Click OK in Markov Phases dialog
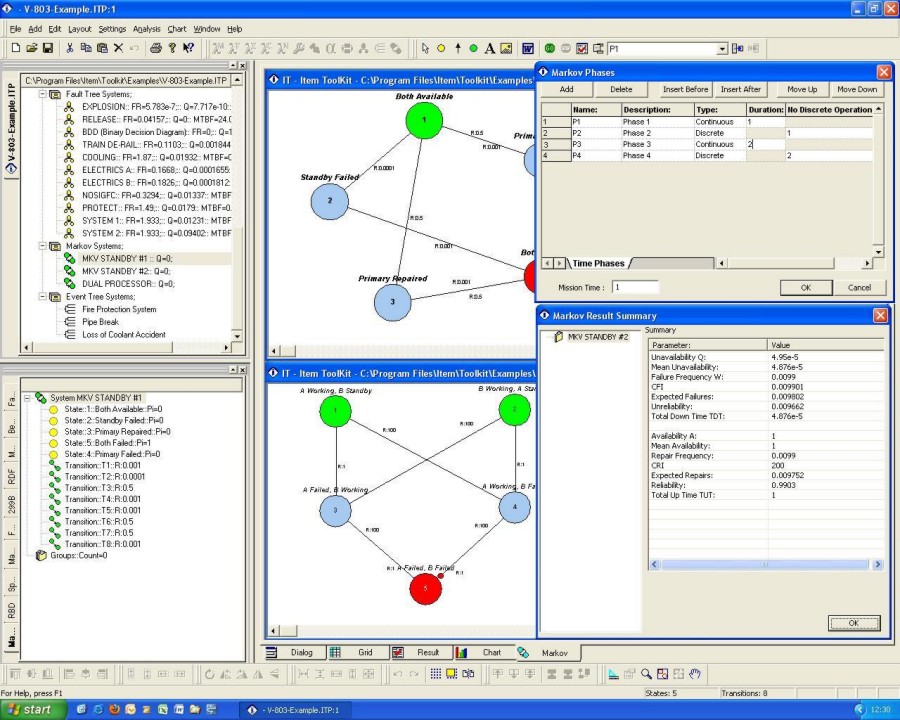 coord(806,288)
